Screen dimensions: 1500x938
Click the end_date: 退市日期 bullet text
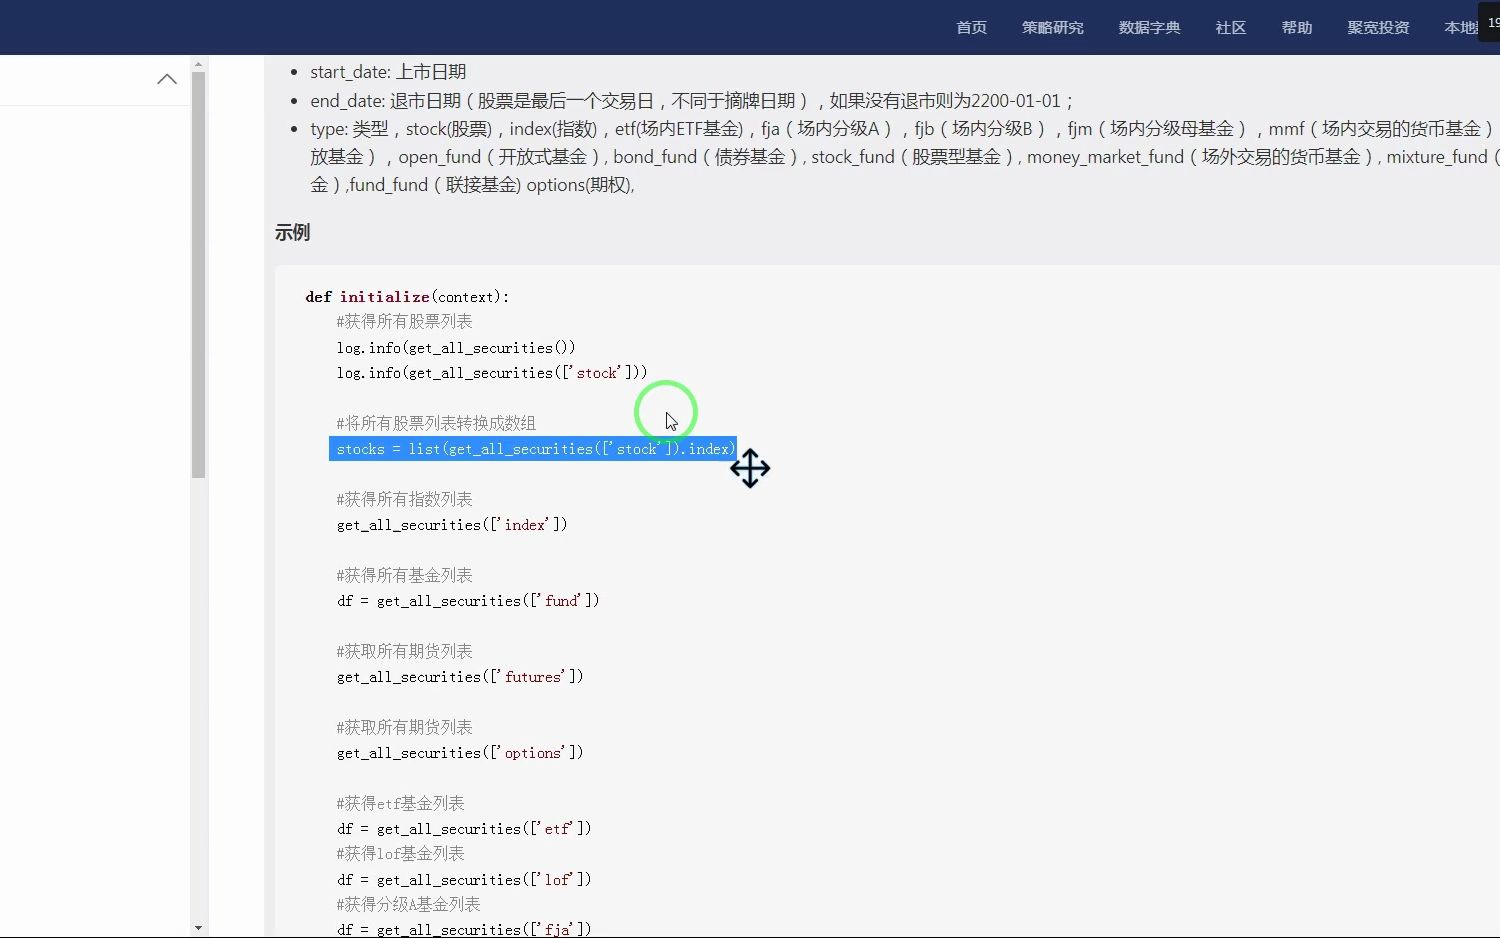(692, 101)
